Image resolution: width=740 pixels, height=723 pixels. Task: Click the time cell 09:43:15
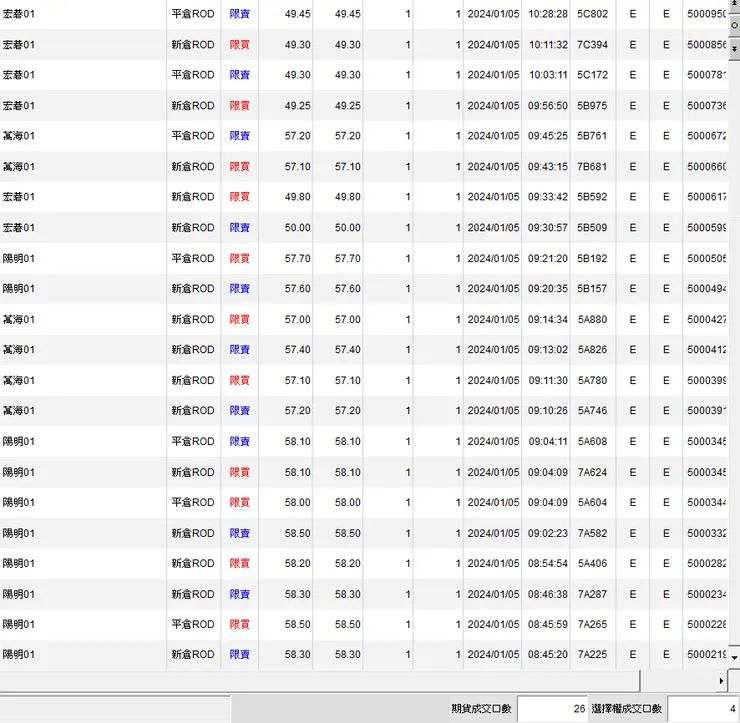click(x=548, y=167)
